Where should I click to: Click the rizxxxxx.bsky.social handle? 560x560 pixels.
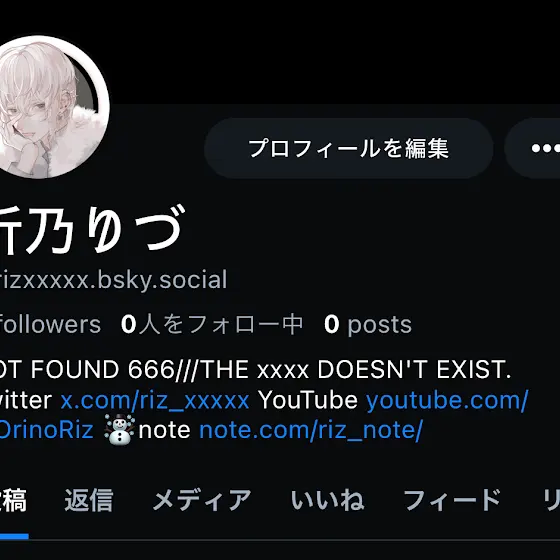[114, 280]
